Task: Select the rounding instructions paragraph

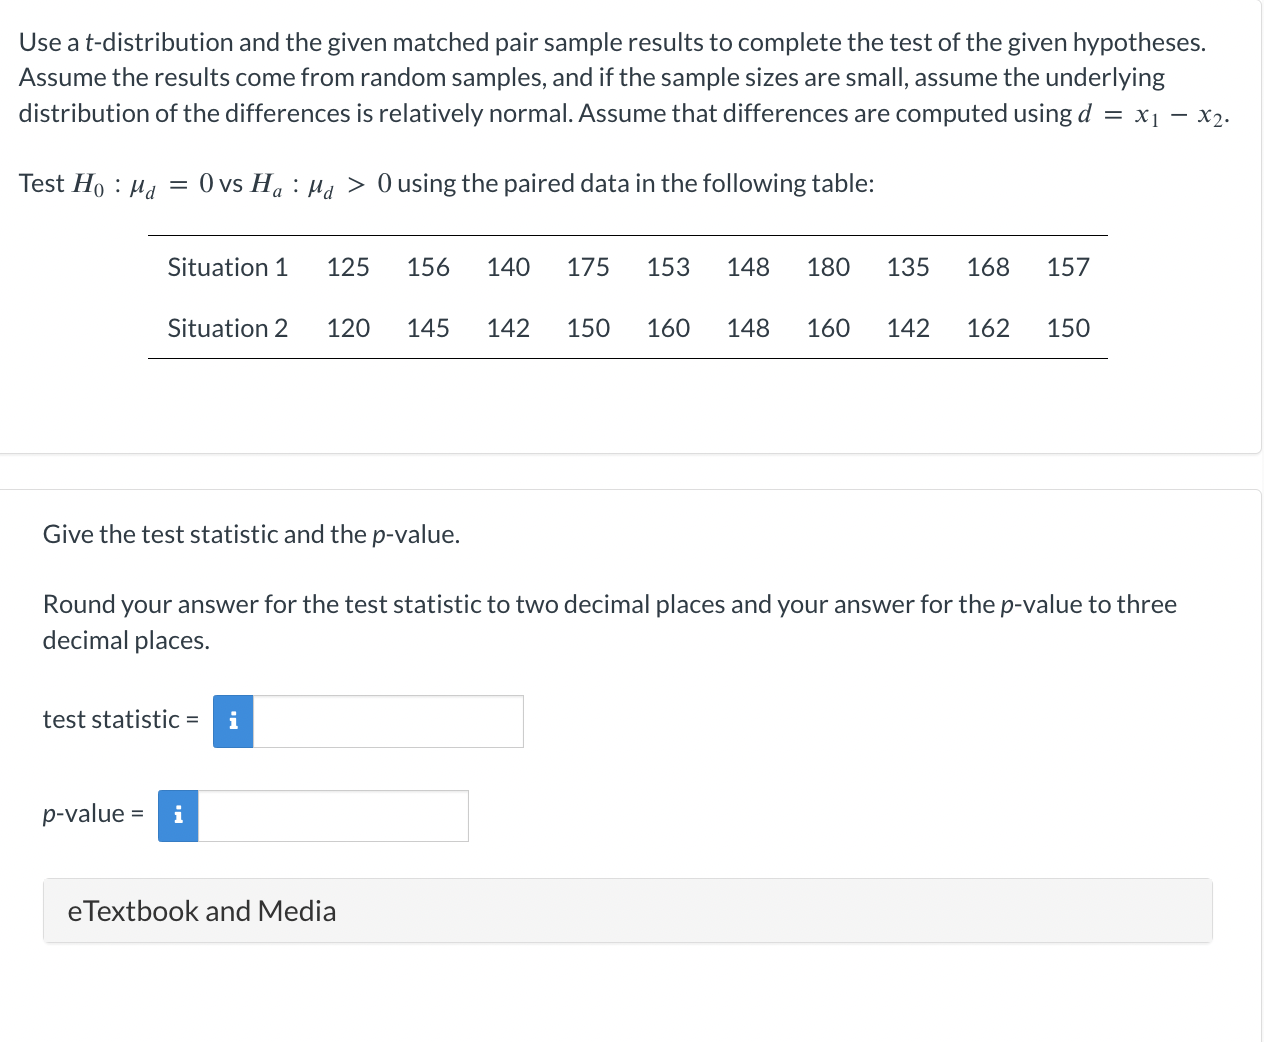Action: [x=608, y=621]
